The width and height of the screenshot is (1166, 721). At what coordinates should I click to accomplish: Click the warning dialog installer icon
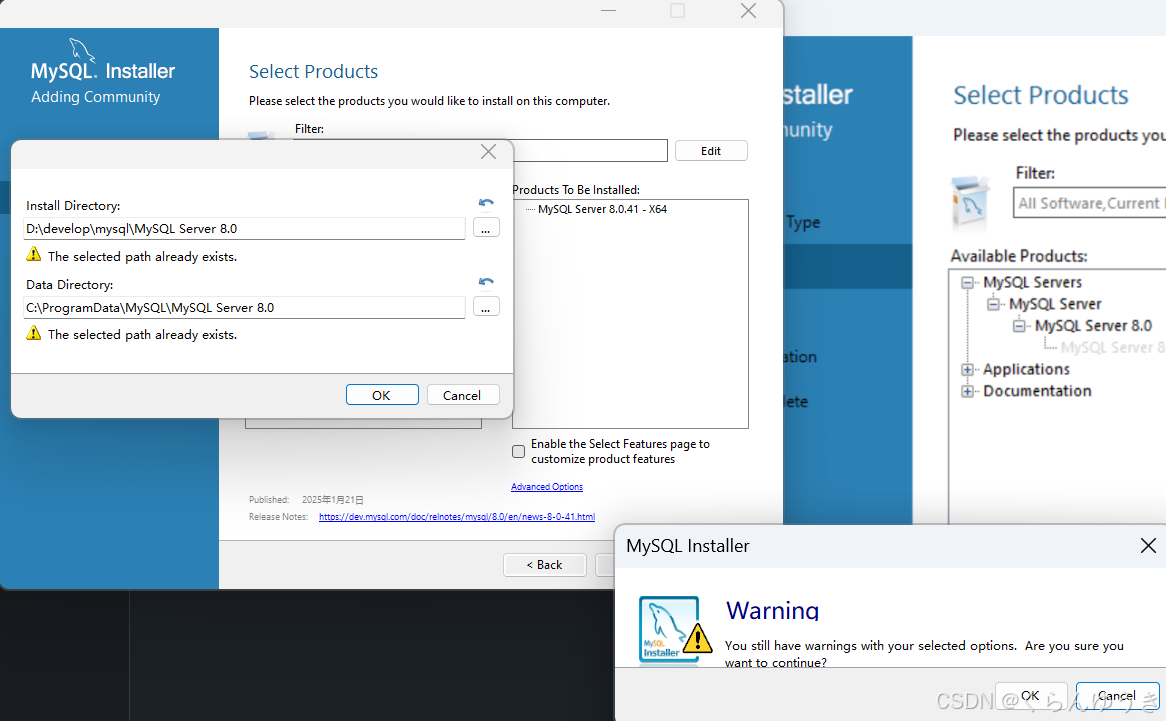click(x=674, y=629)
